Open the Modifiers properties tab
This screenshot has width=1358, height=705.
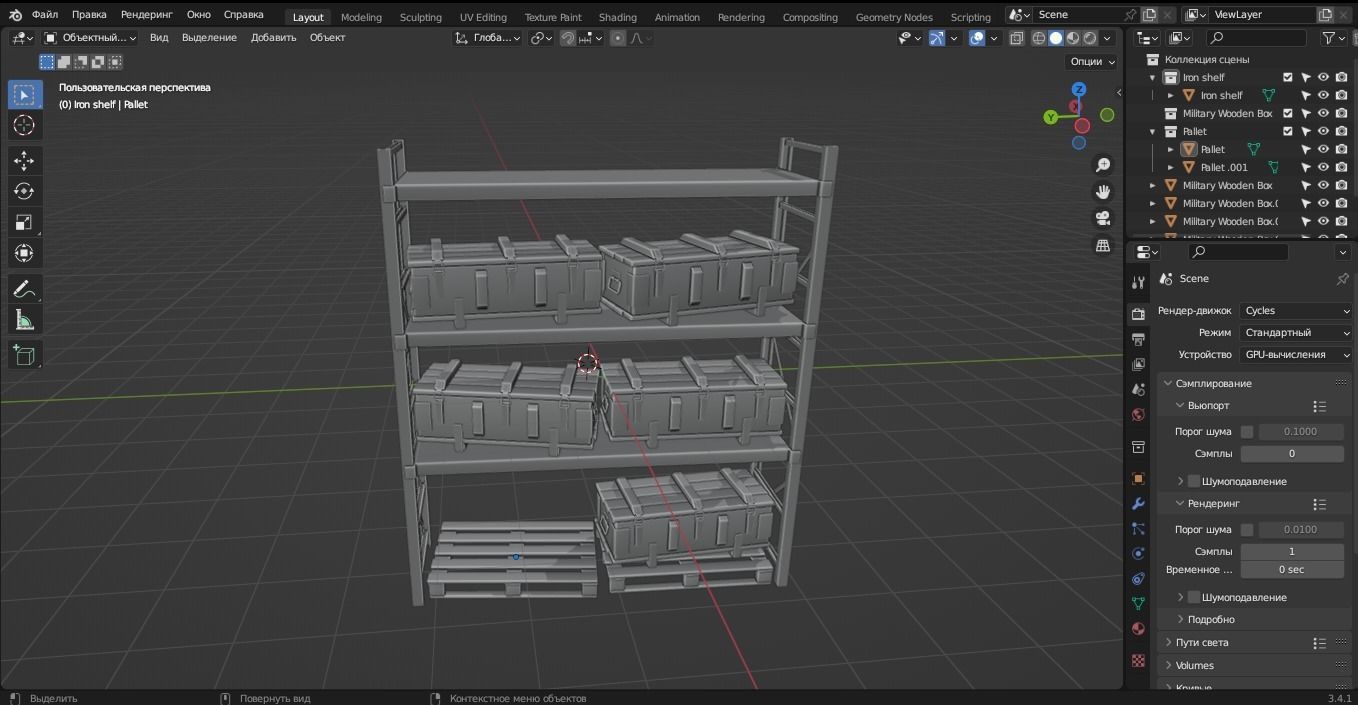point(1138,504)
